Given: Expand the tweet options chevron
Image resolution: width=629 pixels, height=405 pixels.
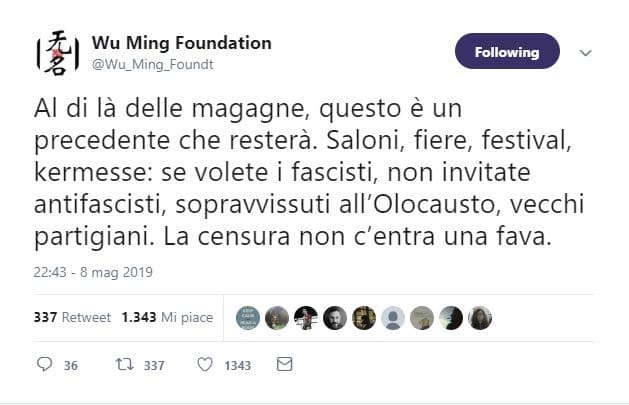Looking at the screenshot, I should click(x=586, y=52).
